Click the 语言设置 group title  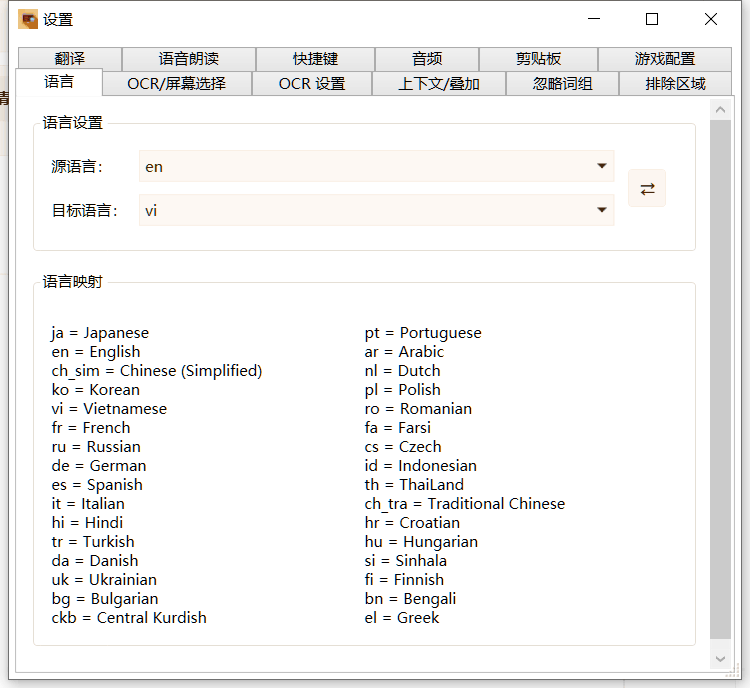(x=73, y=122)
